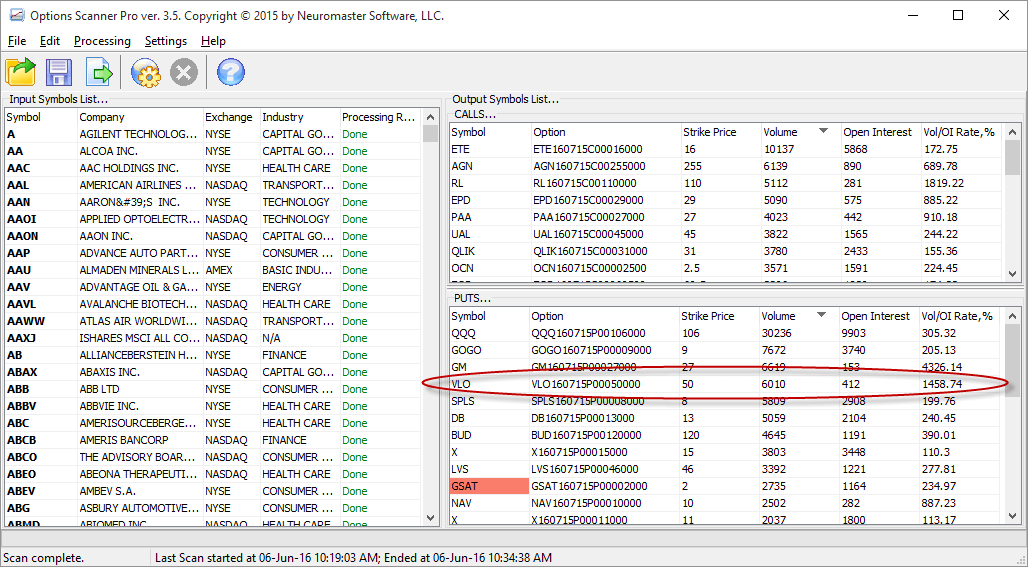Select the LVS put option row
Image resolution: width=1028 pixels, height=567 pixels.
click(x=724, y=469)
